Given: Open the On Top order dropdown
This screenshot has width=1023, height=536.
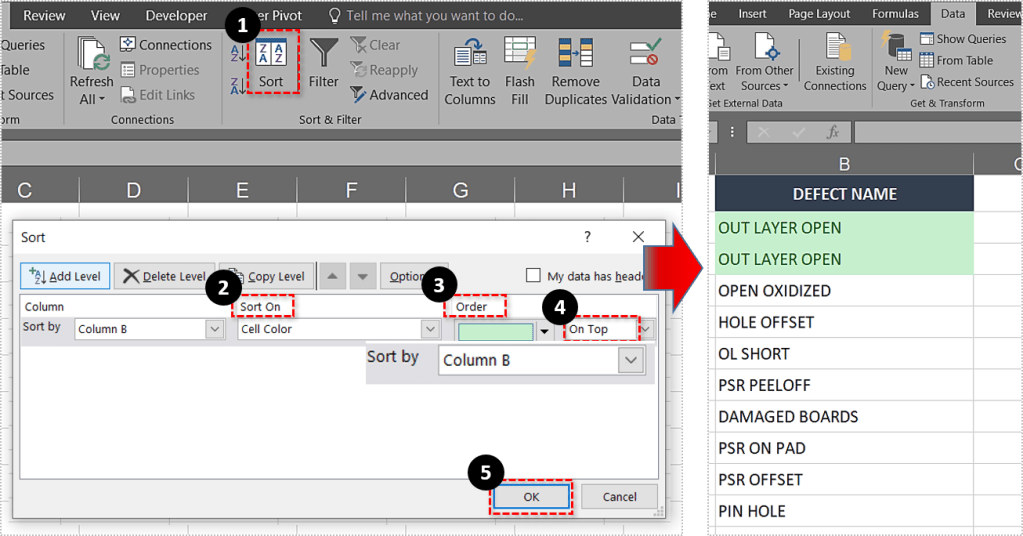Looking at the screenshot, I should pyautogui.click(x=646, y=329).
